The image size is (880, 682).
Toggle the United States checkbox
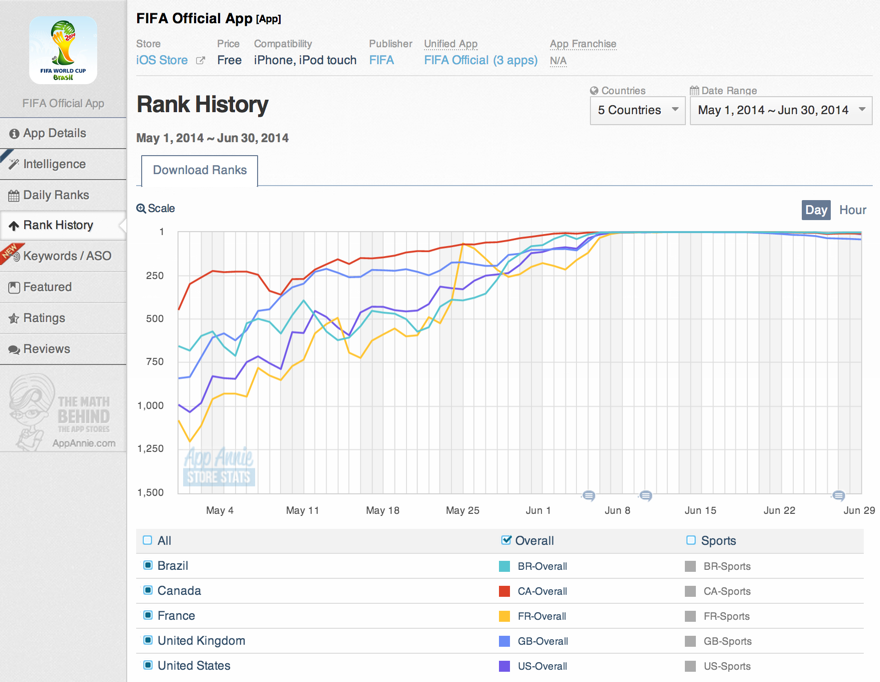pyautogui.click(x=148, y=665)
